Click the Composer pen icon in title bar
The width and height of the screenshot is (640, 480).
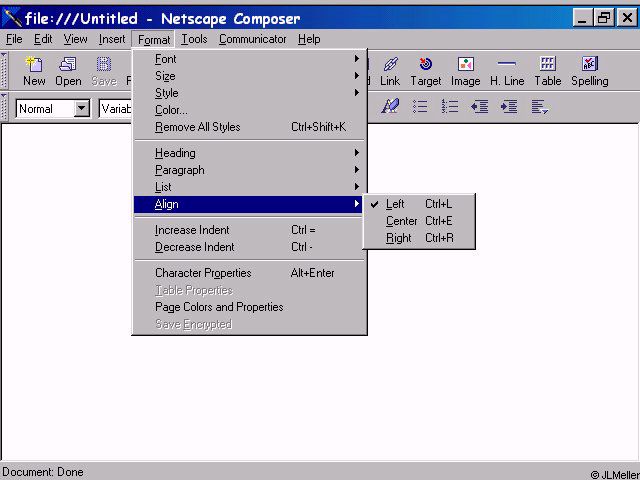(x=12, y=18)
